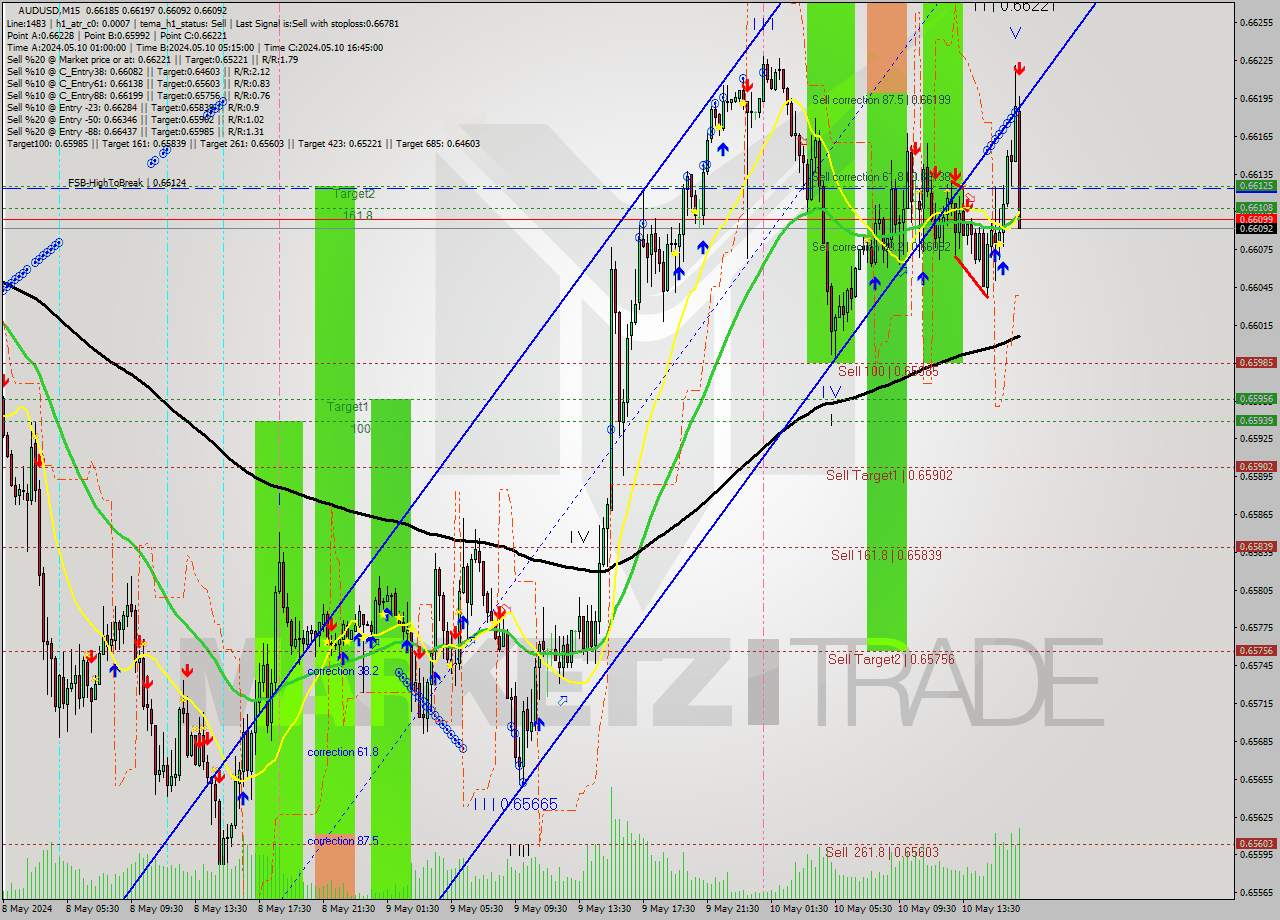Image resolution: width=1280 pixels, height=920 pixels.
Task: Click the 'I I I 0.66221' wave label
Action: click(x=1014, y=6)
